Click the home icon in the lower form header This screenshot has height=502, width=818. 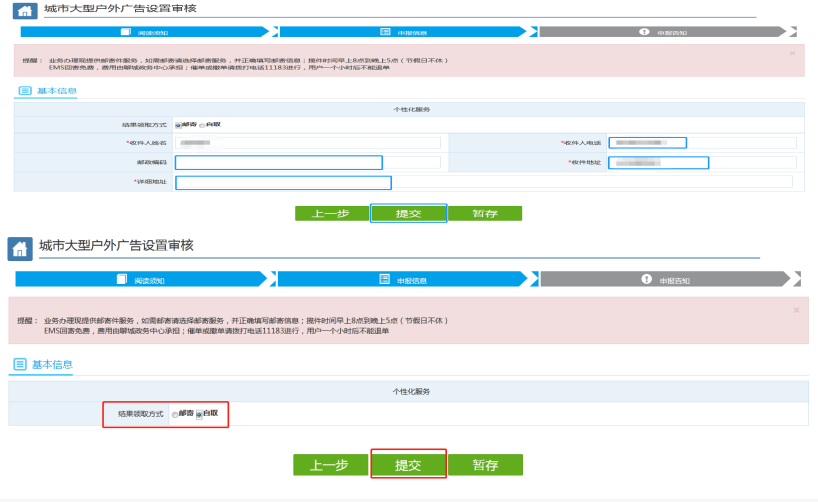pyautogui.click(x=19, y=248)
